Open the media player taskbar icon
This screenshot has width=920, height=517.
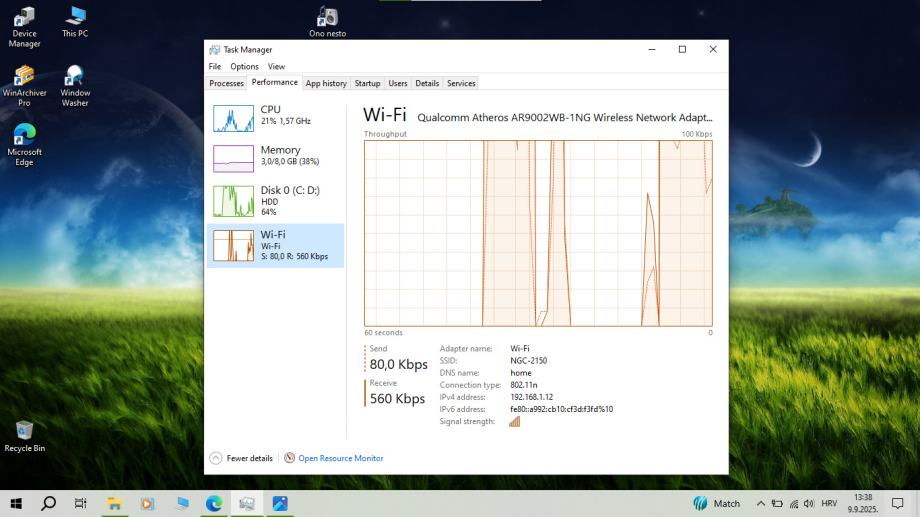pos(147,504)
